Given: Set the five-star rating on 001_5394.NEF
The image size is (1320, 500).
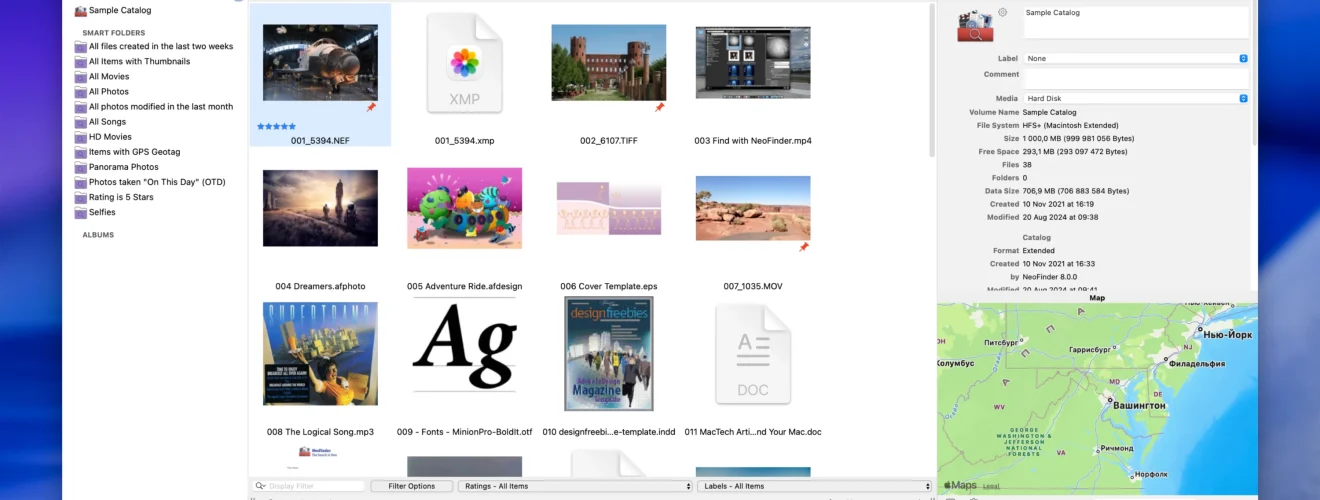Looking at the screenshot, I should point(276,127).
